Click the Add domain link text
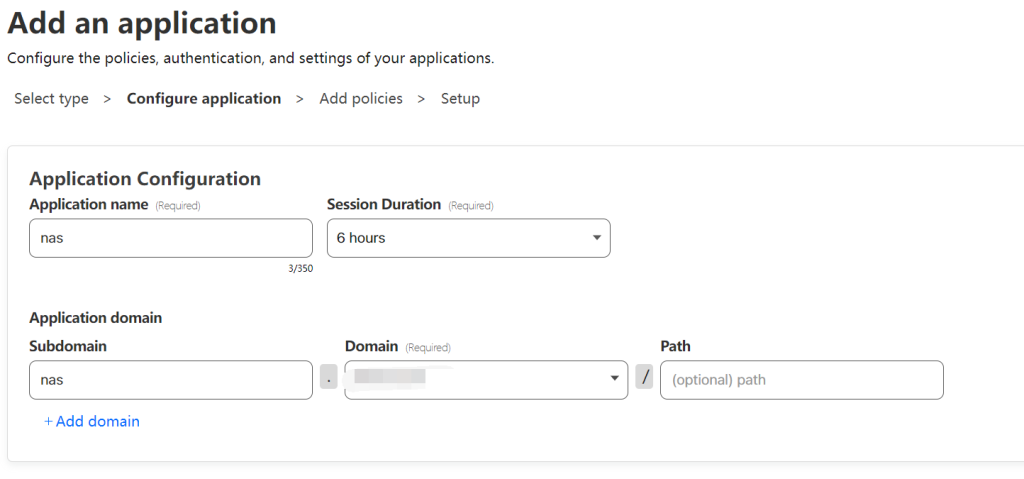Viewport: 1024px width, 479px height. (x=98, y=422)
